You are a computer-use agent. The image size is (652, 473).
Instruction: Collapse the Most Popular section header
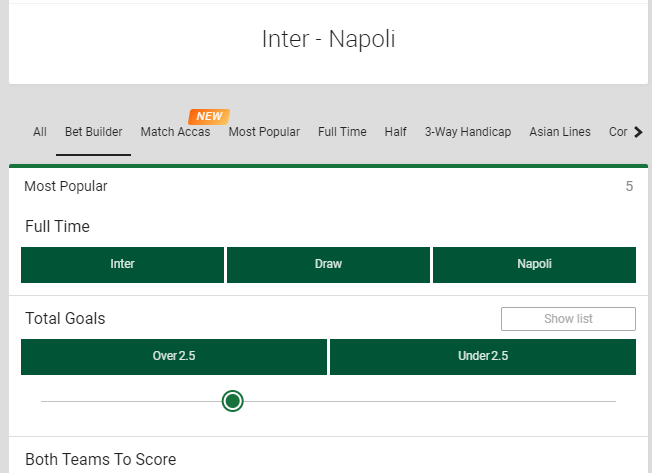click(328, 186)
